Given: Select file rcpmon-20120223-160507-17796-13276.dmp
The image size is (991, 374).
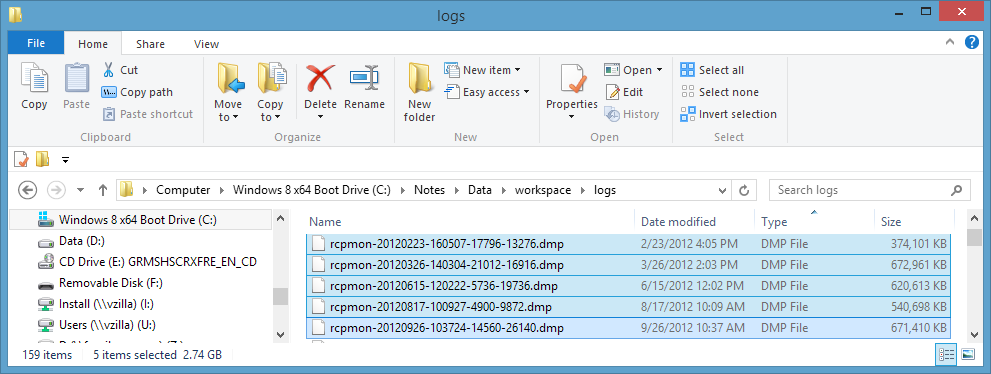Looking at the screenshot, I should click(x=629, y=244).
